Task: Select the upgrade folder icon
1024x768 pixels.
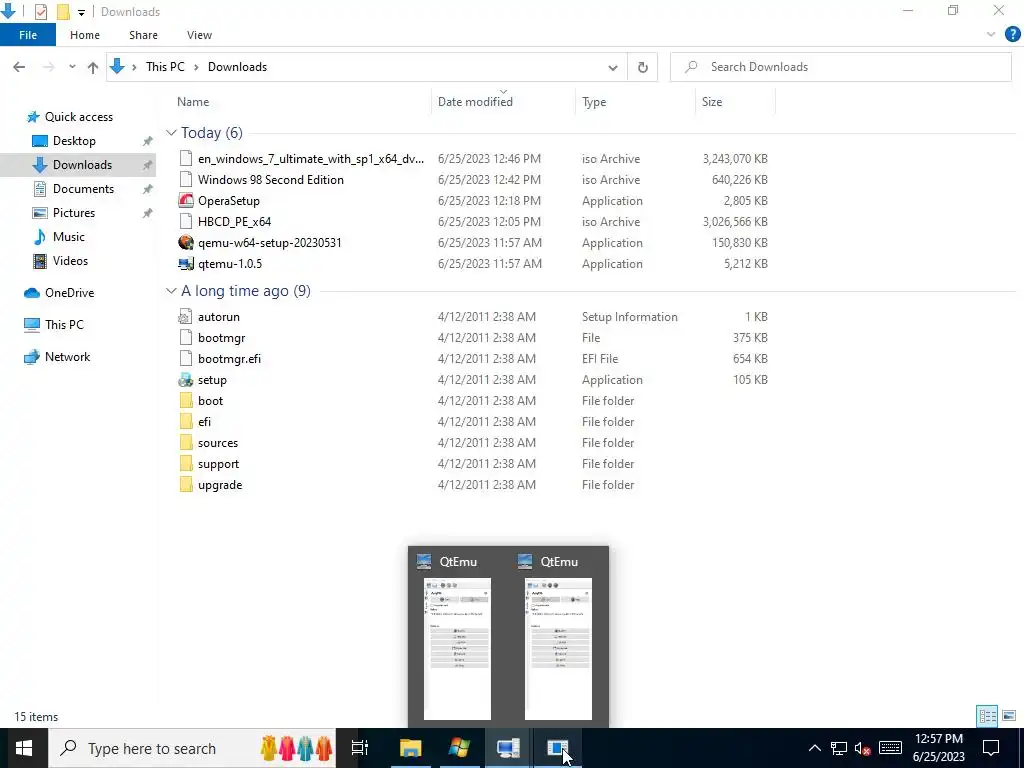Action: (186, 485)
